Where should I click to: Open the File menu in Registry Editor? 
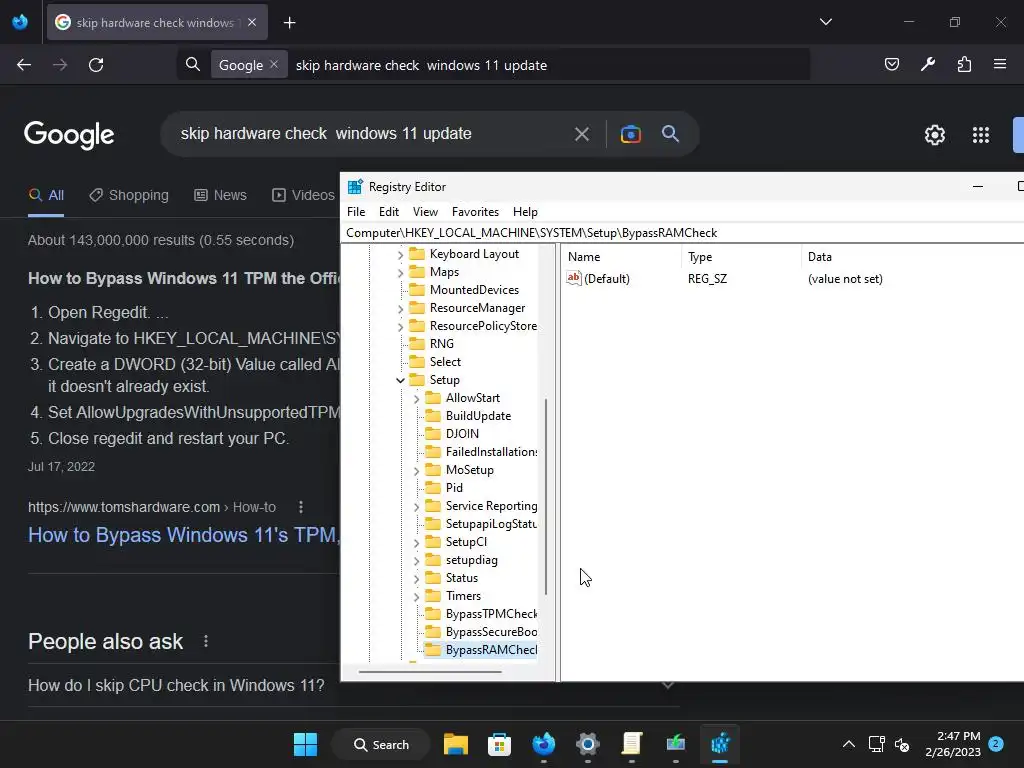click(x=356, y=212)
